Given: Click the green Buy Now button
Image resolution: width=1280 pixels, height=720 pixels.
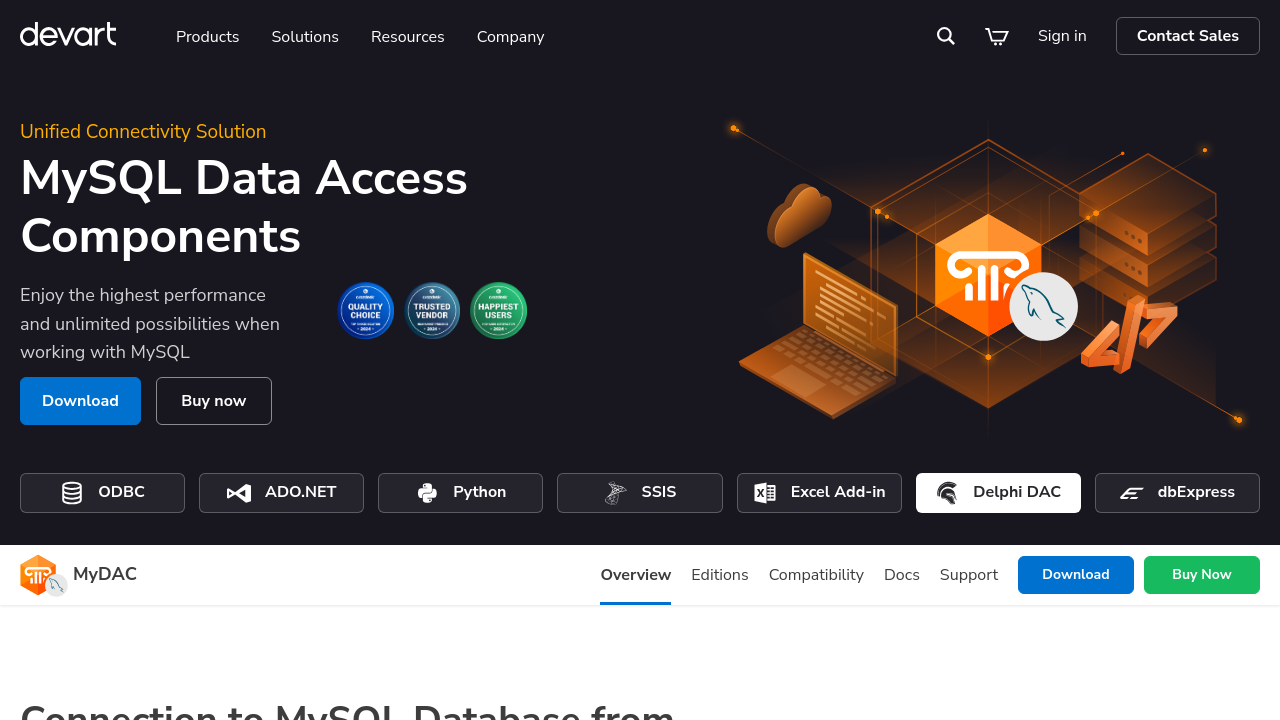Looking at the screenshot, I should tap(1202, 575).
